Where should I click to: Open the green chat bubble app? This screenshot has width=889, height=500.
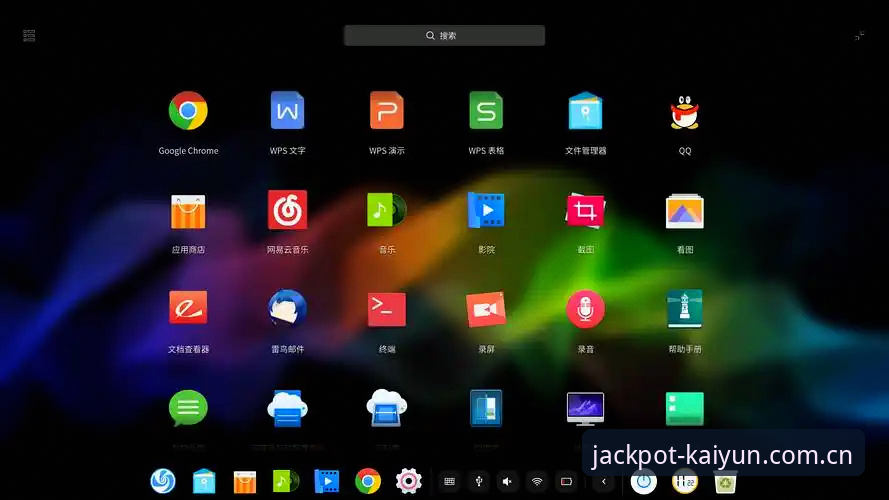click(x=188, y=408)
